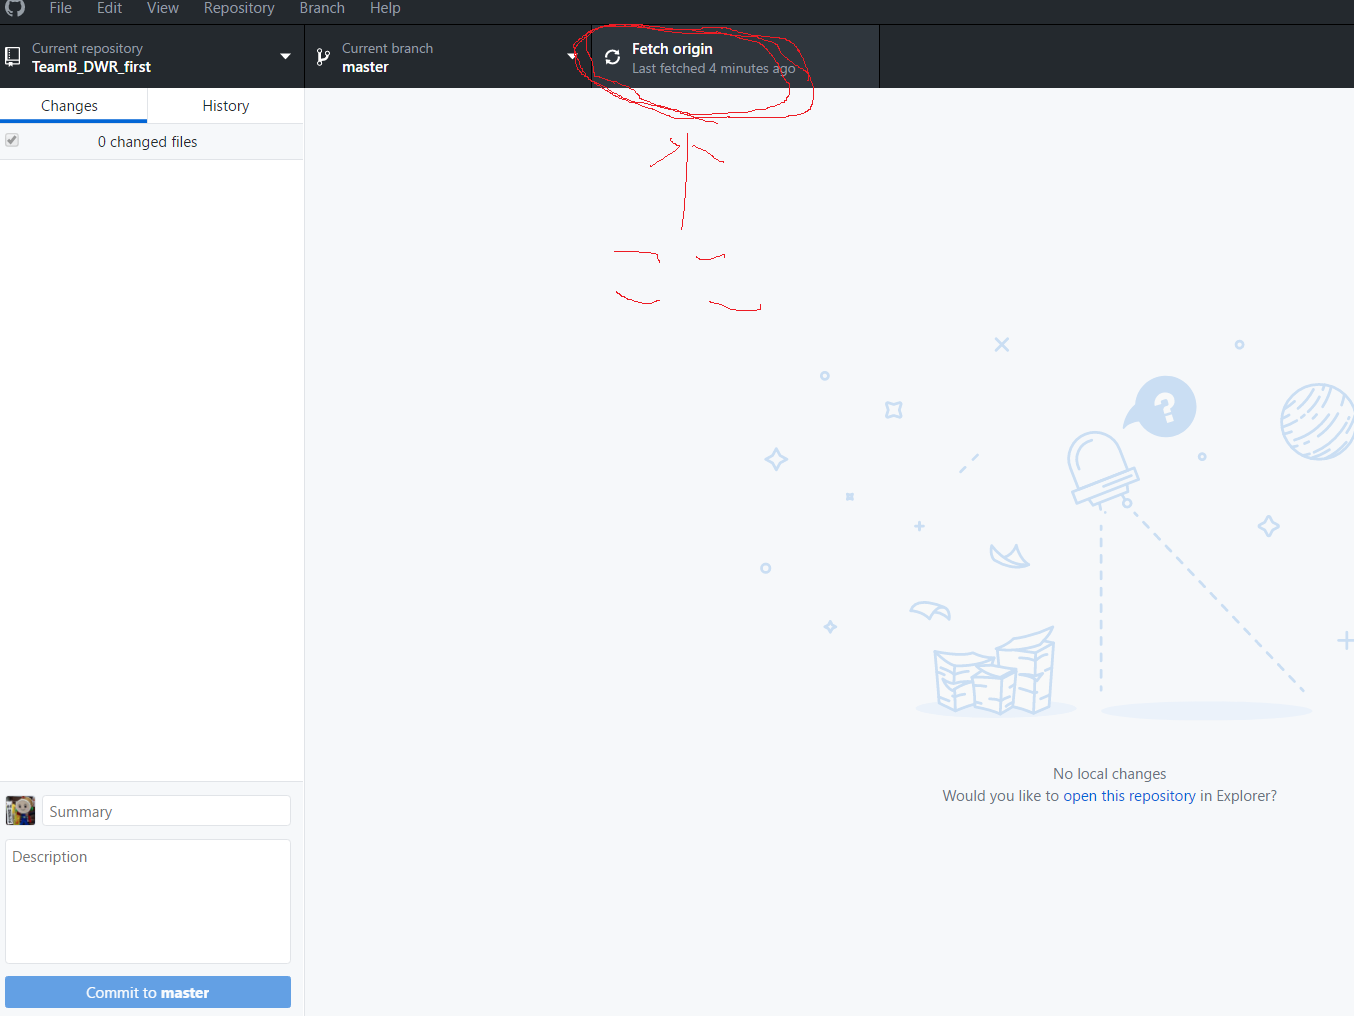Open the Help menu
This screenshot has width=1354, height=1016.
coord(385,8)
